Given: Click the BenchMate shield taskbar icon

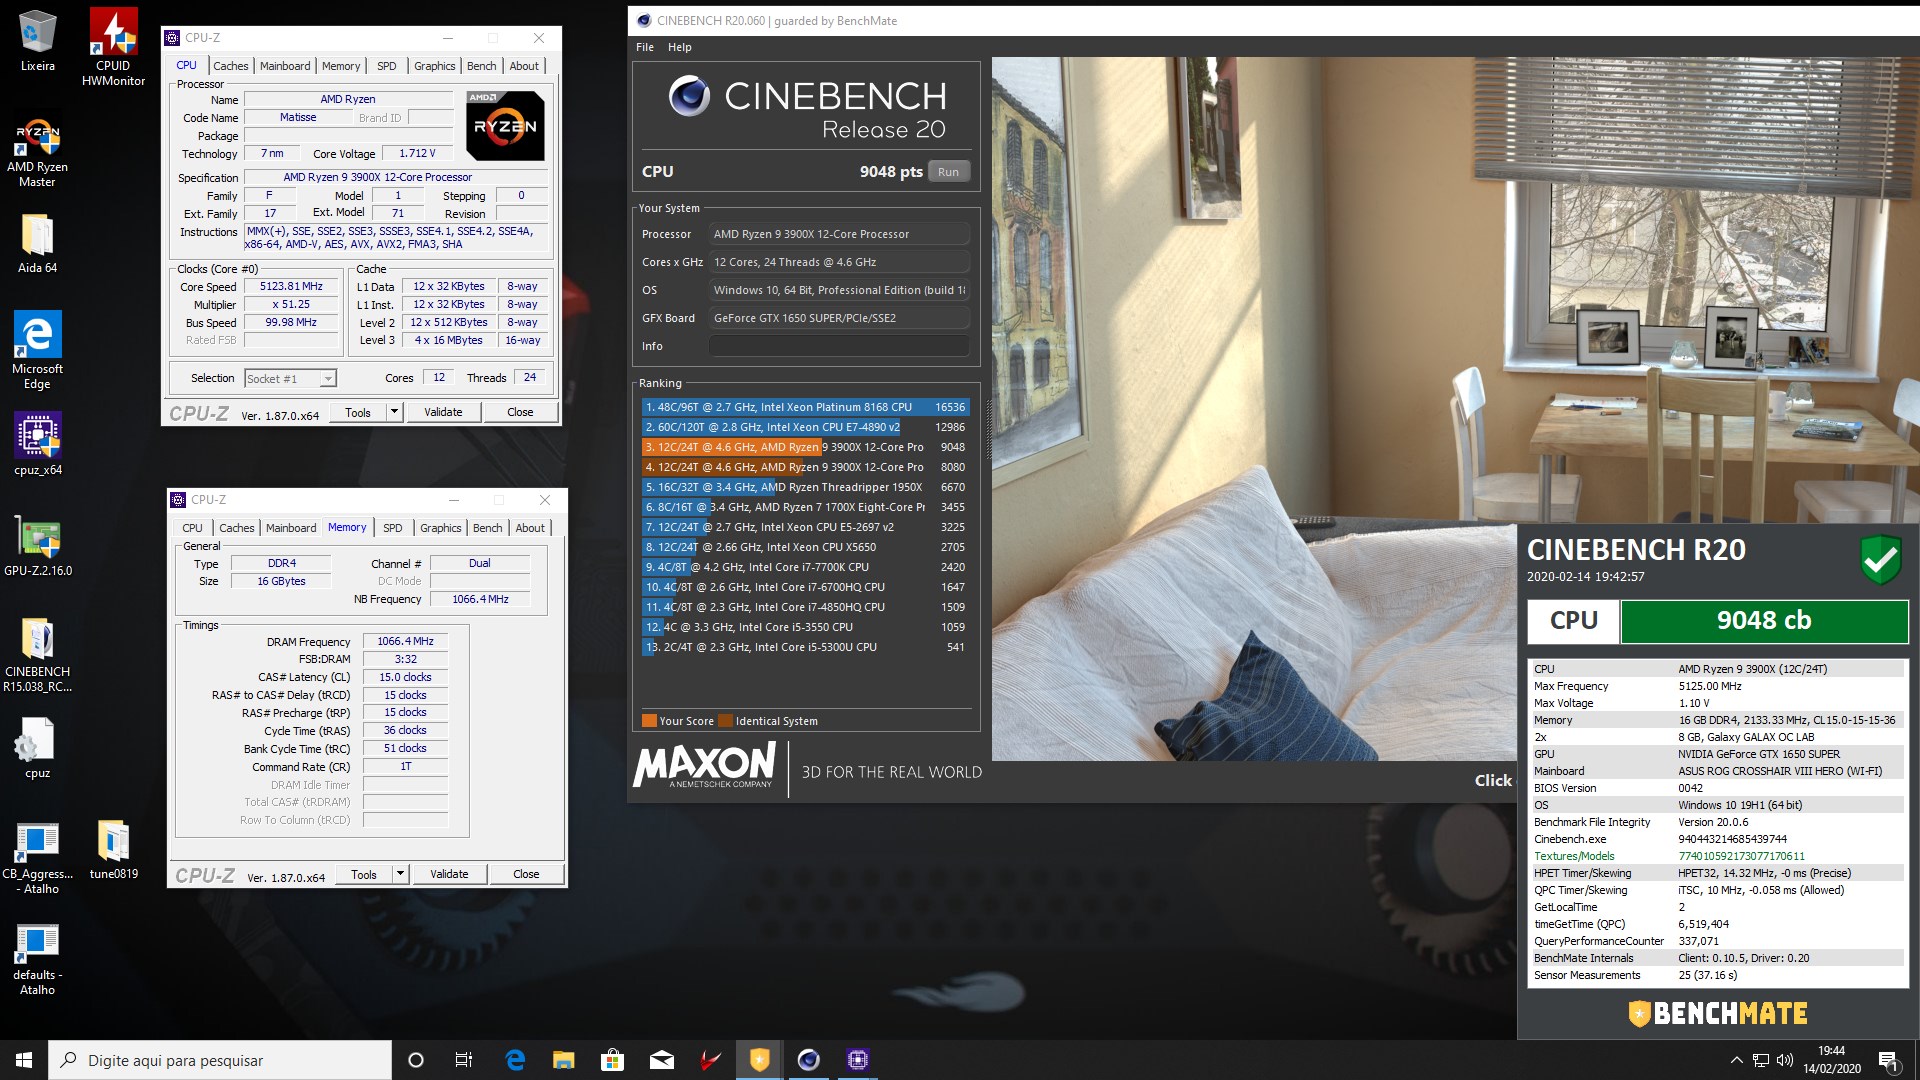Looking at the screenshot, I should point(759,1060).
